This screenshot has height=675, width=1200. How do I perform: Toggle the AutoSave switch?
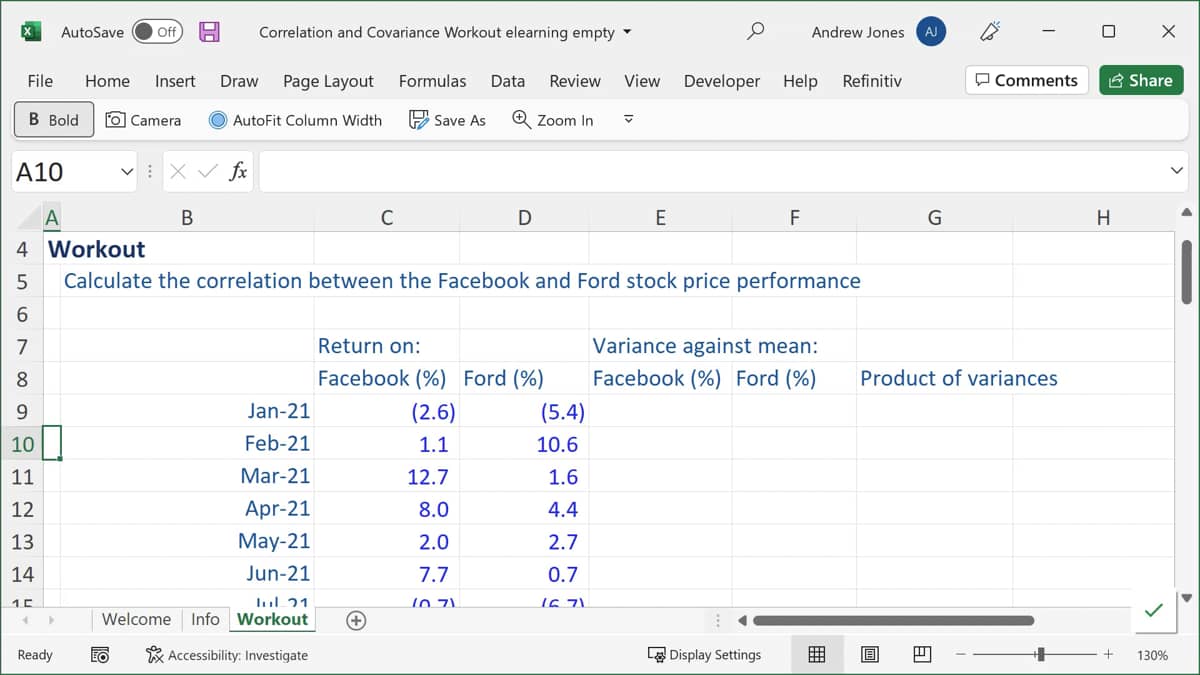click(156, 32)
